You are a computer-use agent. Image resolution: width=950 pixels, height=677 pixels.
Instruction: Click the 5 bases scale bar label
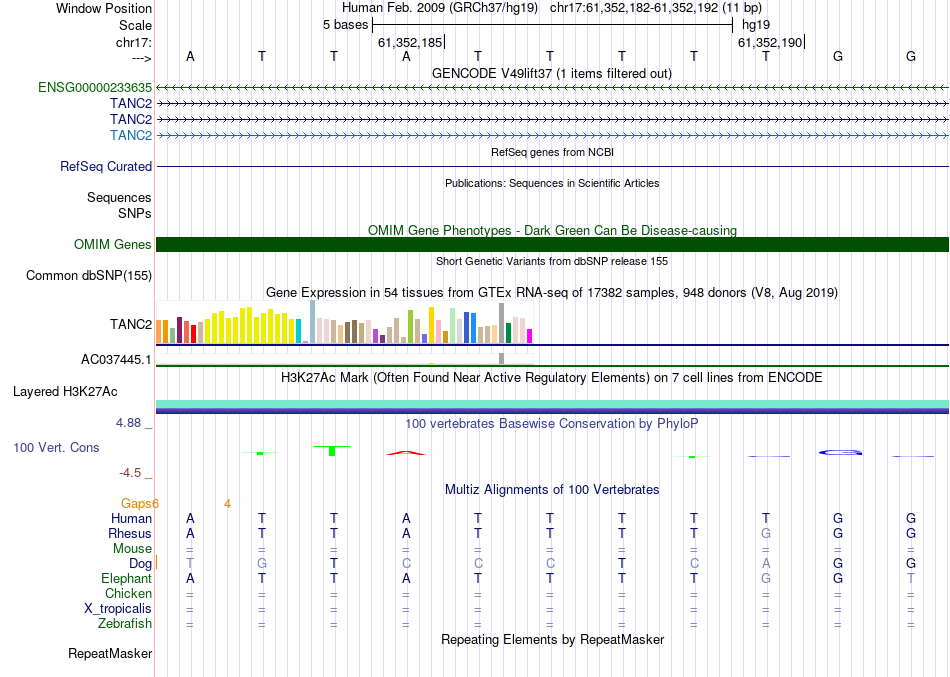point(345,25)
